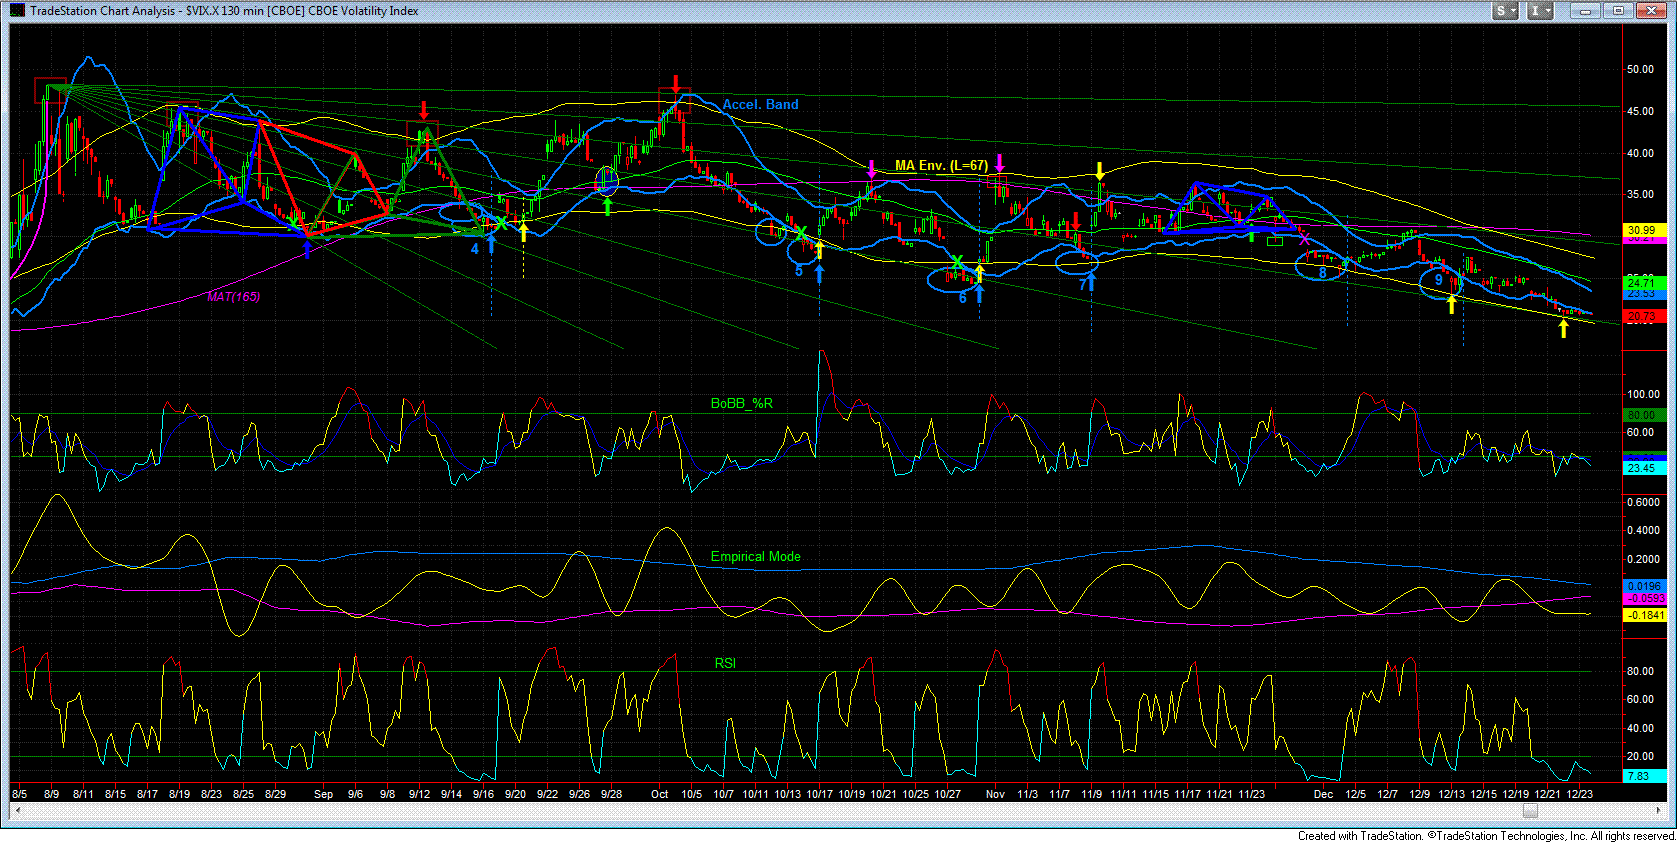
Task: Click the 8/5 date axis label
Action: click(x=19, y=794)
